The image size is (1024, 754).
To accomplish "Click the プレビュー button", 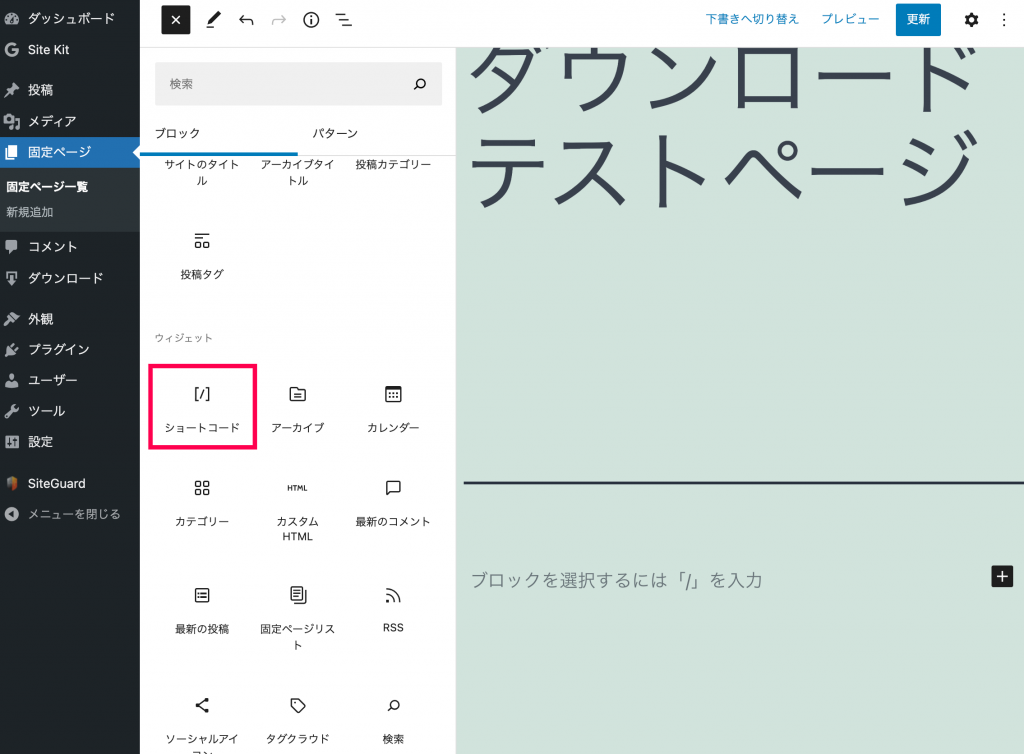I will 850,19.
